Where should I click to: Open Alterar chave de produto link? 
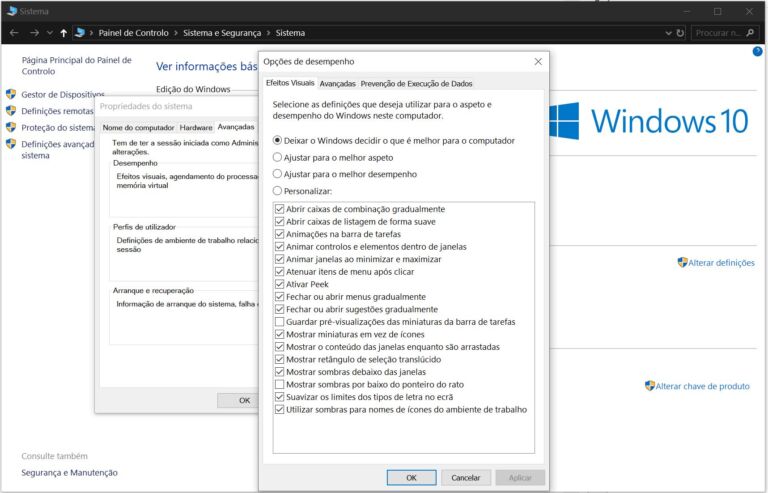click(x=702, y=386)
